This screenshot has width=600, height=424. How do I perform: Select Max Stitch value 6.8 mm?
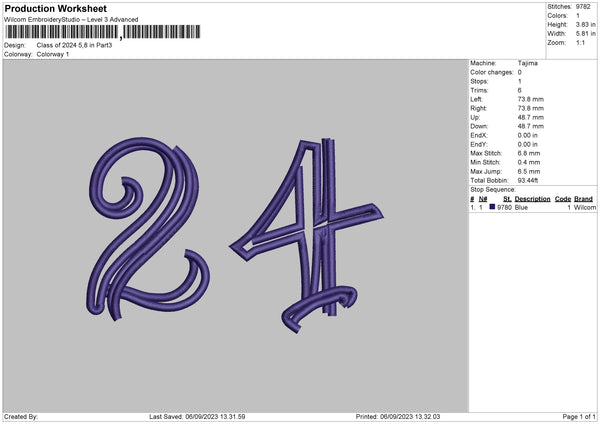click(x=529, y=153)
